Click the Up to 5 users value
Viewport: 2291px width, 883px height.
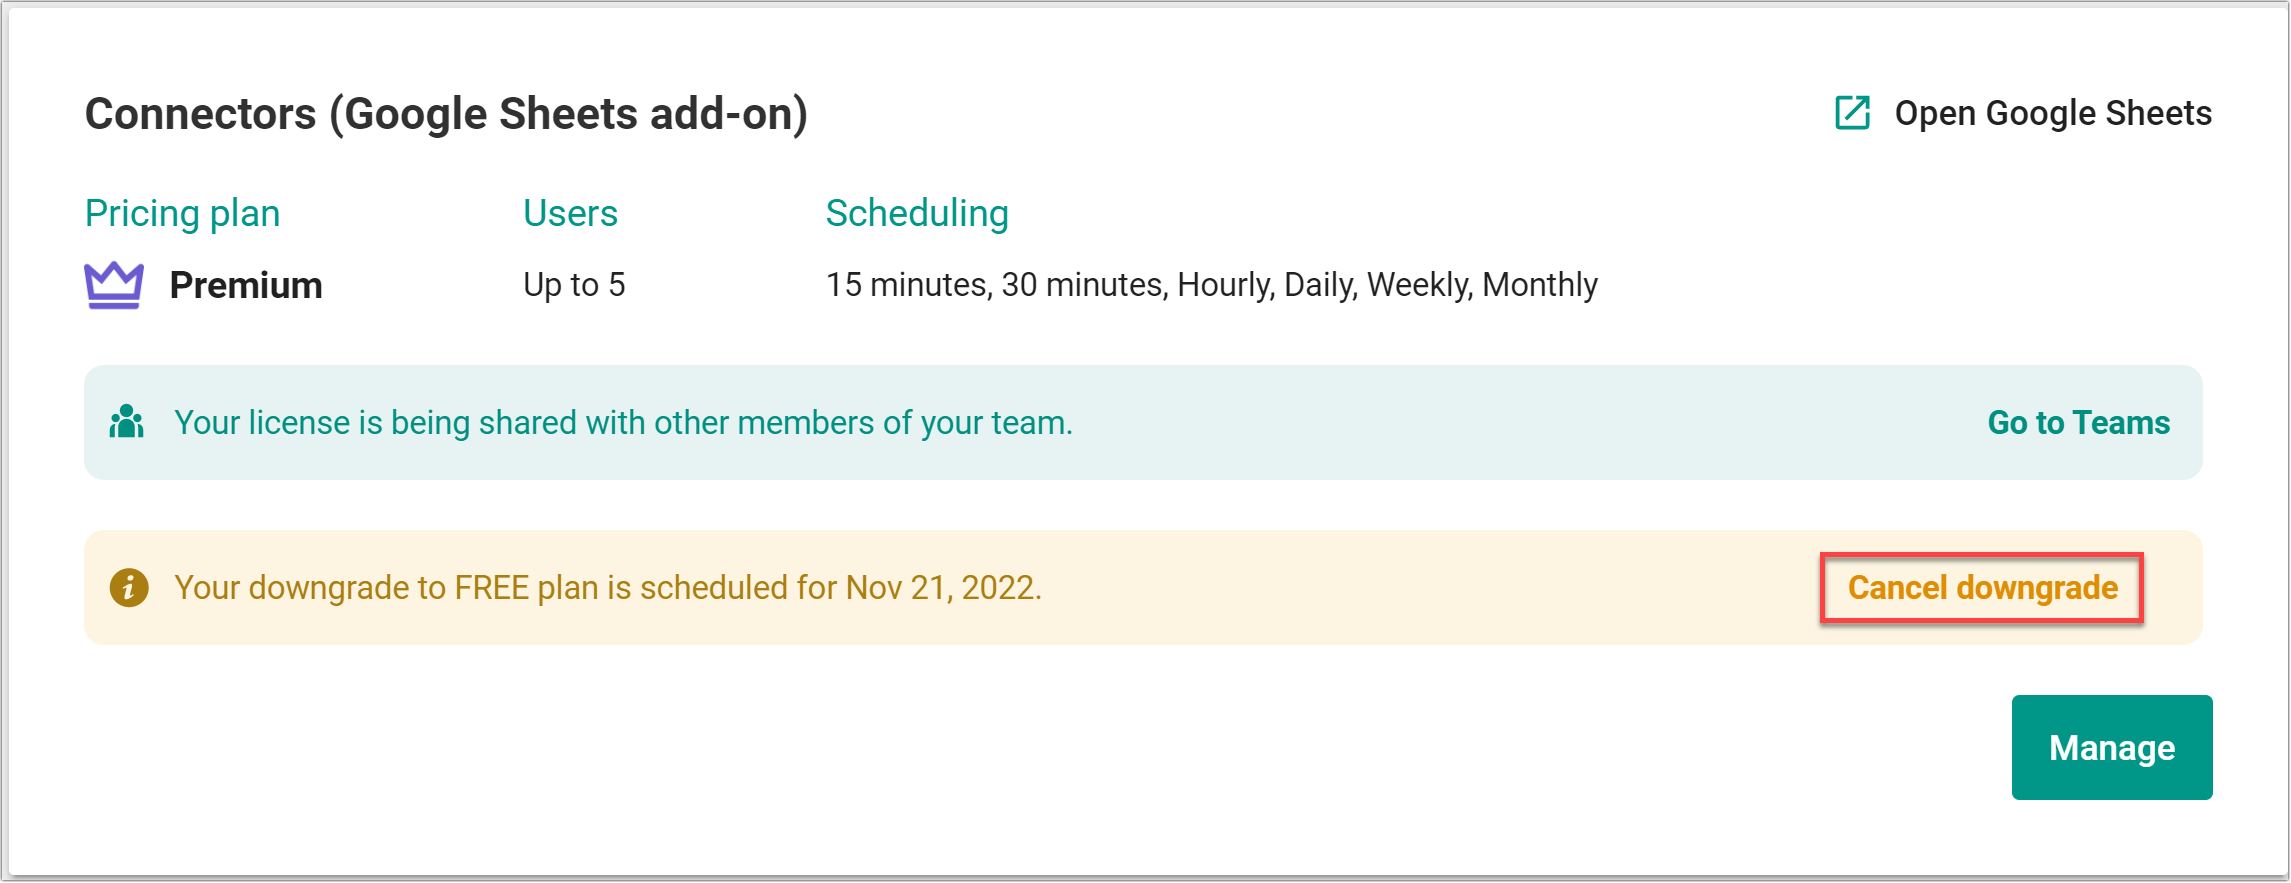[574, 285]
